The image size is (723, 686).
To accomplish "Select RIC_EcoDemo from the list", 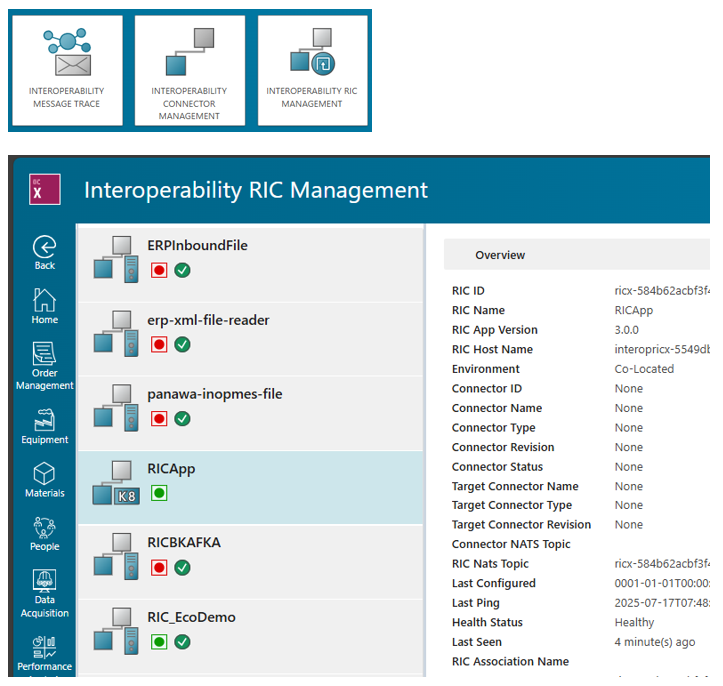I will 191,618.
